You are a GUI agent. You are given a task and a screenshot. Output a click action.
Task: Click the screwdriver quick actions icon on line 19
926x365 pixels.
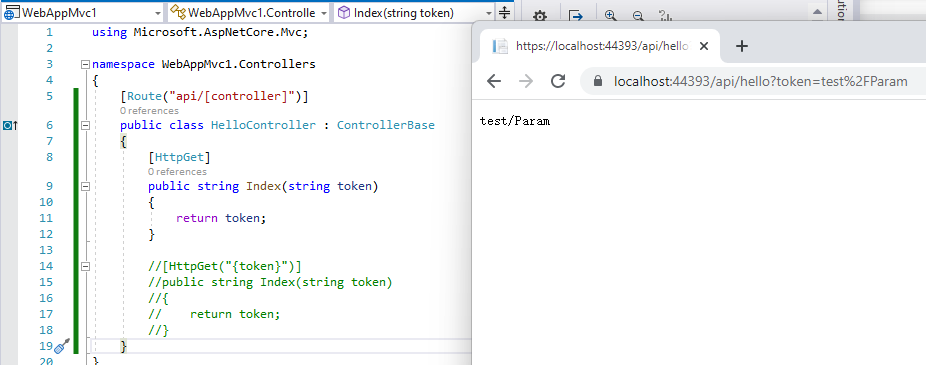62,347
